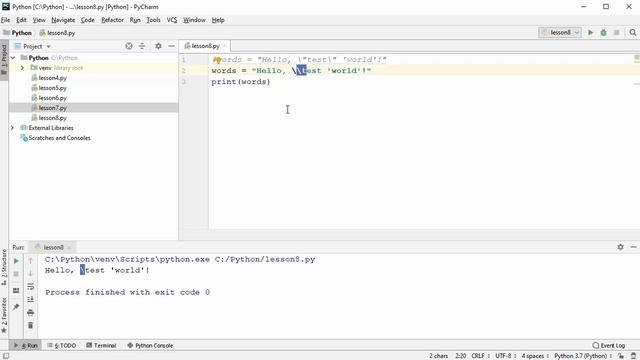Toggle the 1: Project side tab
640x360 pixels.
coord(4,59)
